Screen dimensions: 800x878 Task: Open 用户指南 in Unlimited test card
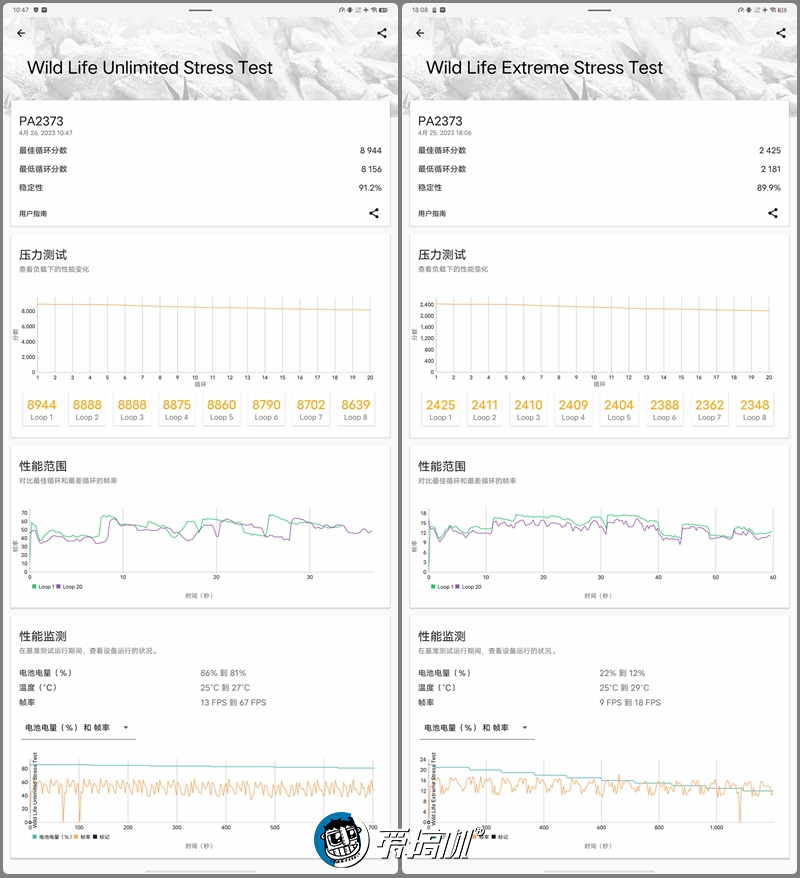click(x=33, y=213)
